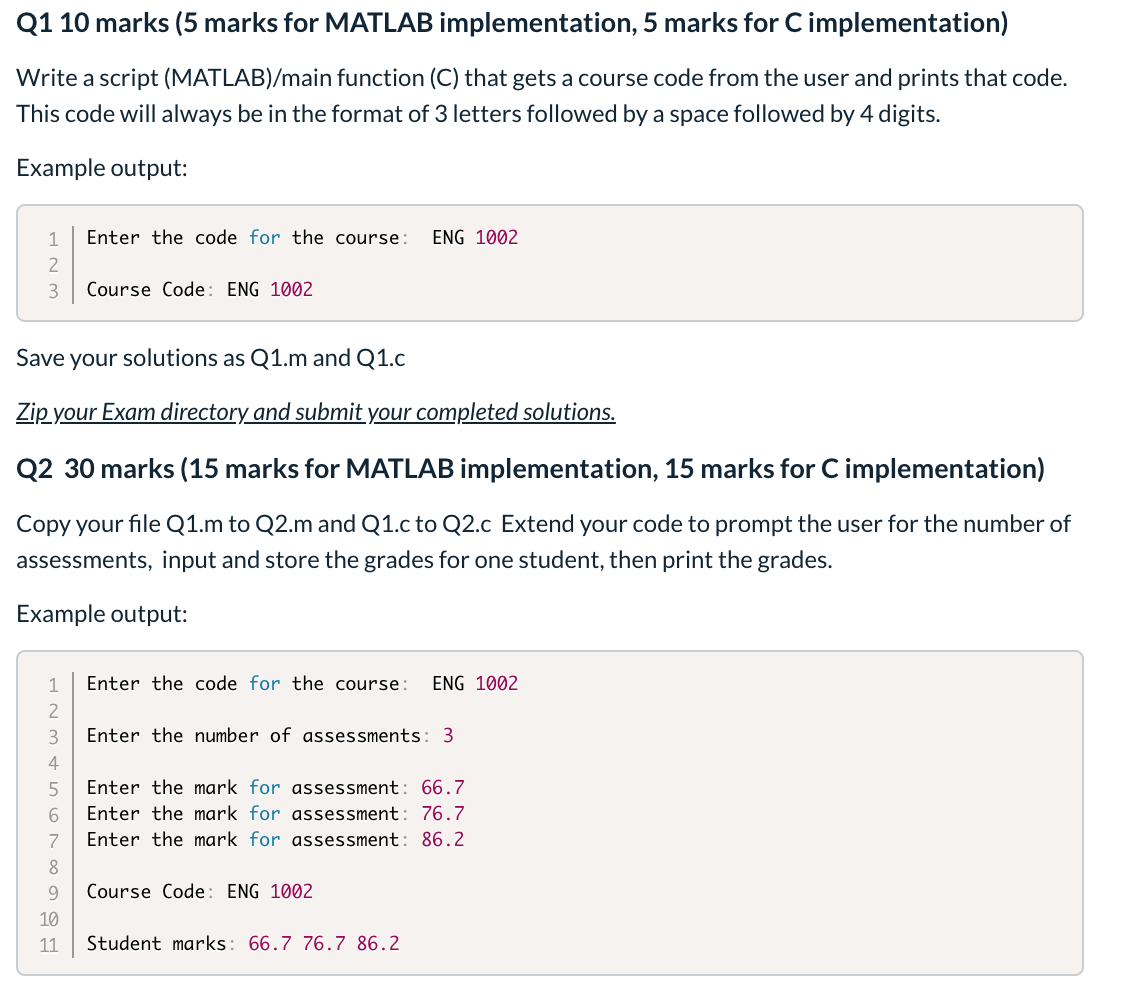Viewport: 1122px width, 1000px height.
Task: Click line number 9 in the second code block
Action: (52, 891)
